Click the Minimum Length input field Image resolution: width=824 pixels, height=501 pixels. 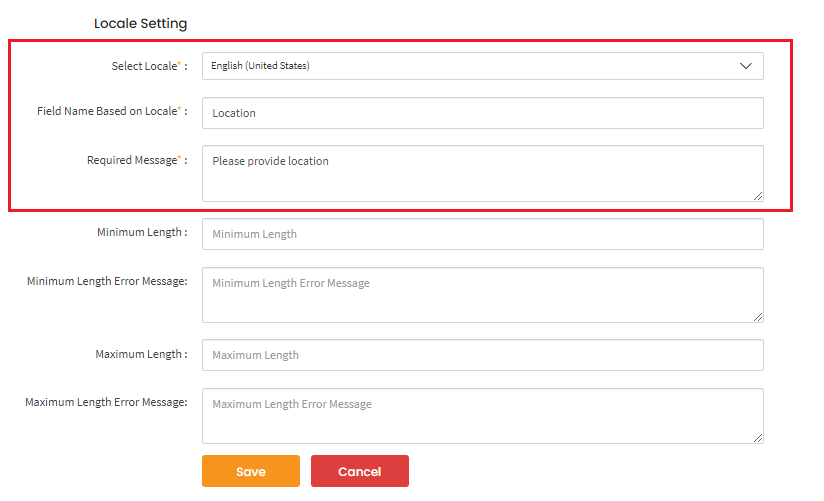click(x=482, y=234)
